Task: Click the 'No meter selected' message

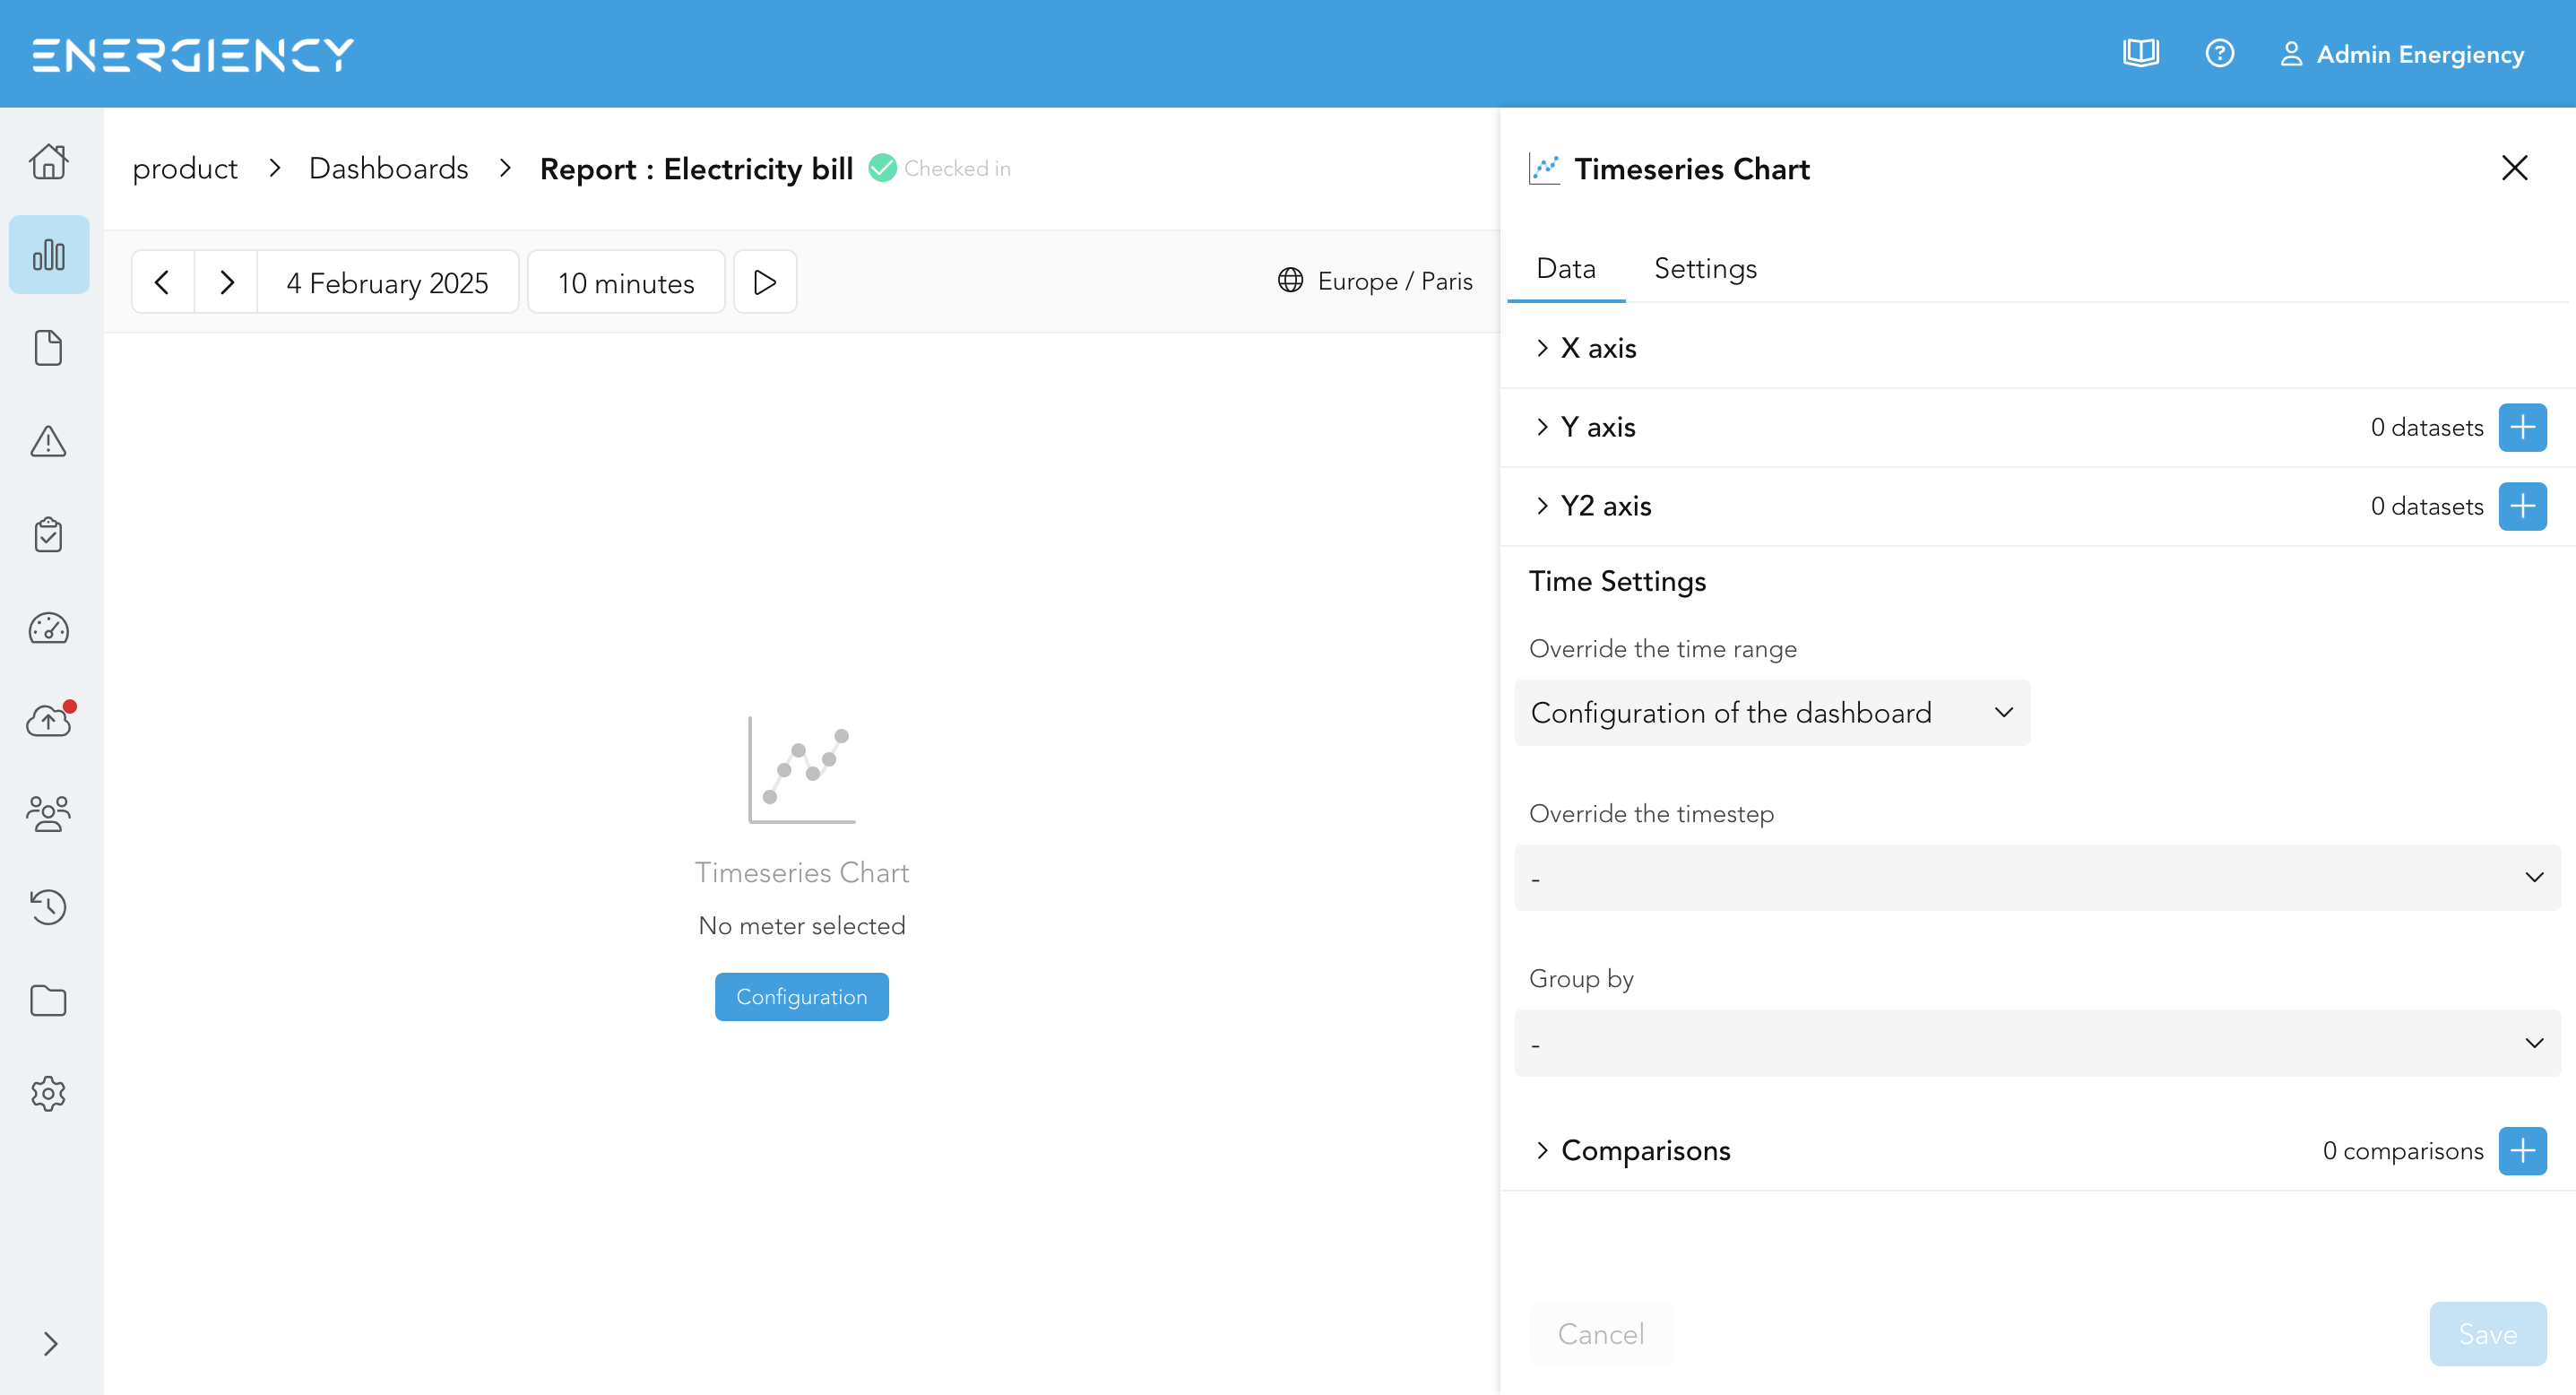Action: pos(802,926)
